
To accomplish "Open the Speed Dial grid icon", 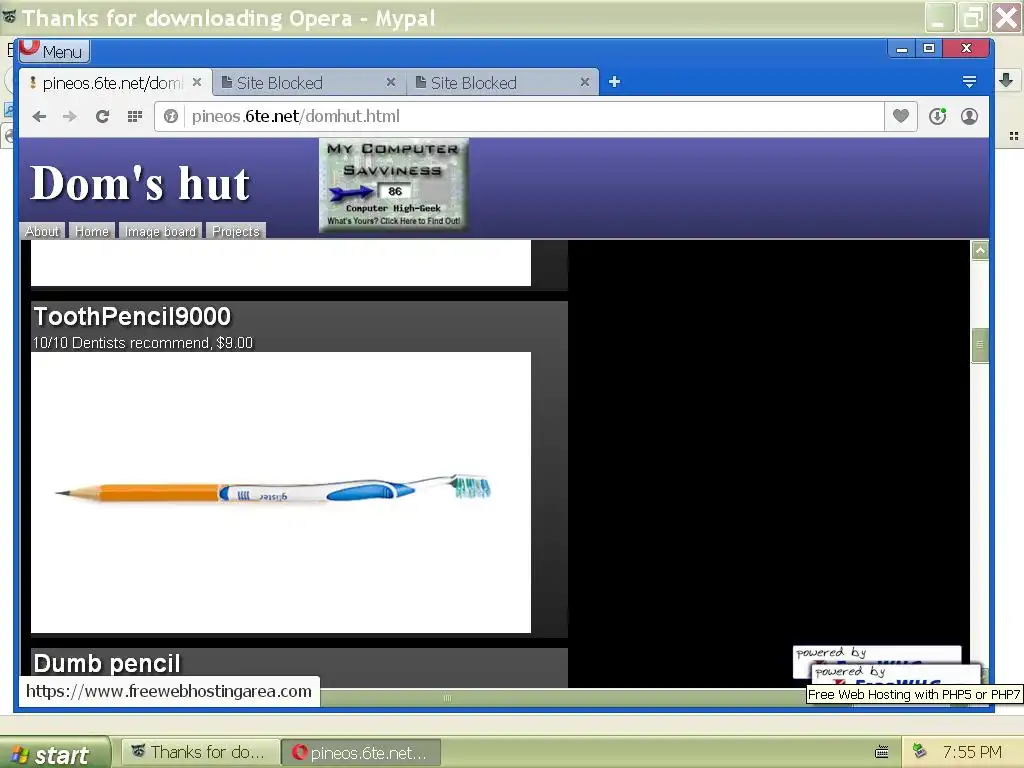I will [x=135, y=116].
